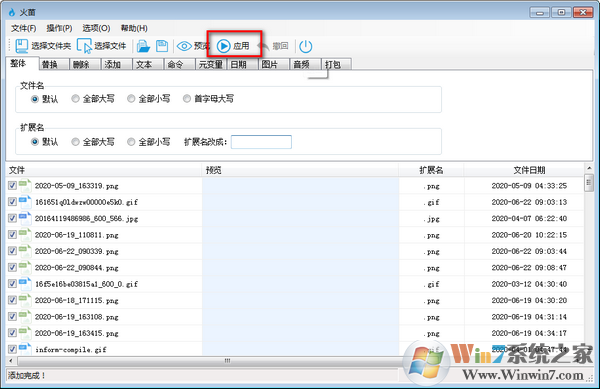Screen dimensions: 600x389
Task: Switch to the 替换 tab
Action: pos(54,65)
